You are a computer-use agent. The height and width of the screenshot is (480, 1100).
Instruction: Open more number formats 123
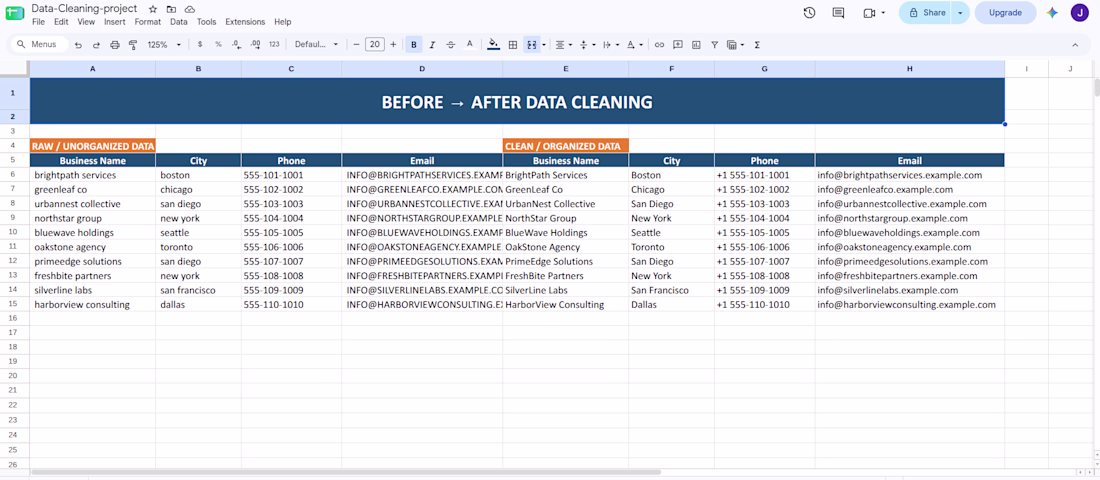click(274, 44)
